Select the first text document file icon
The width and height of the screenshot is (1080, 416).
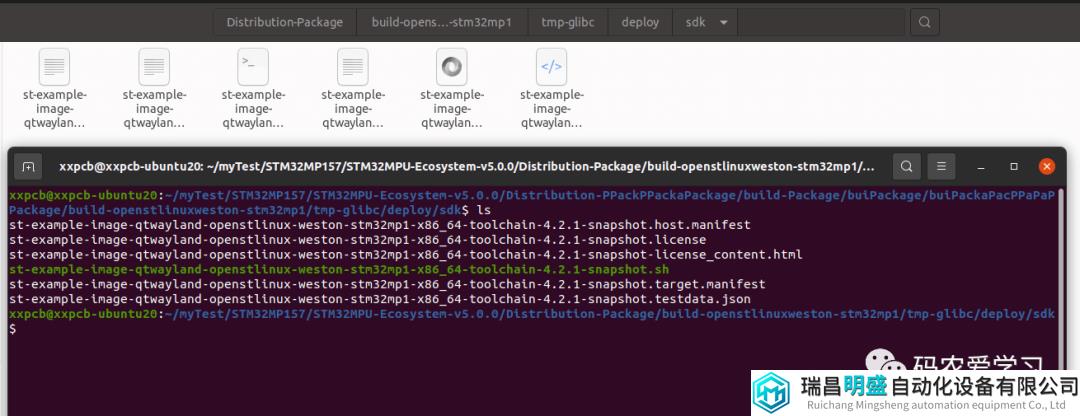[54, 67]
